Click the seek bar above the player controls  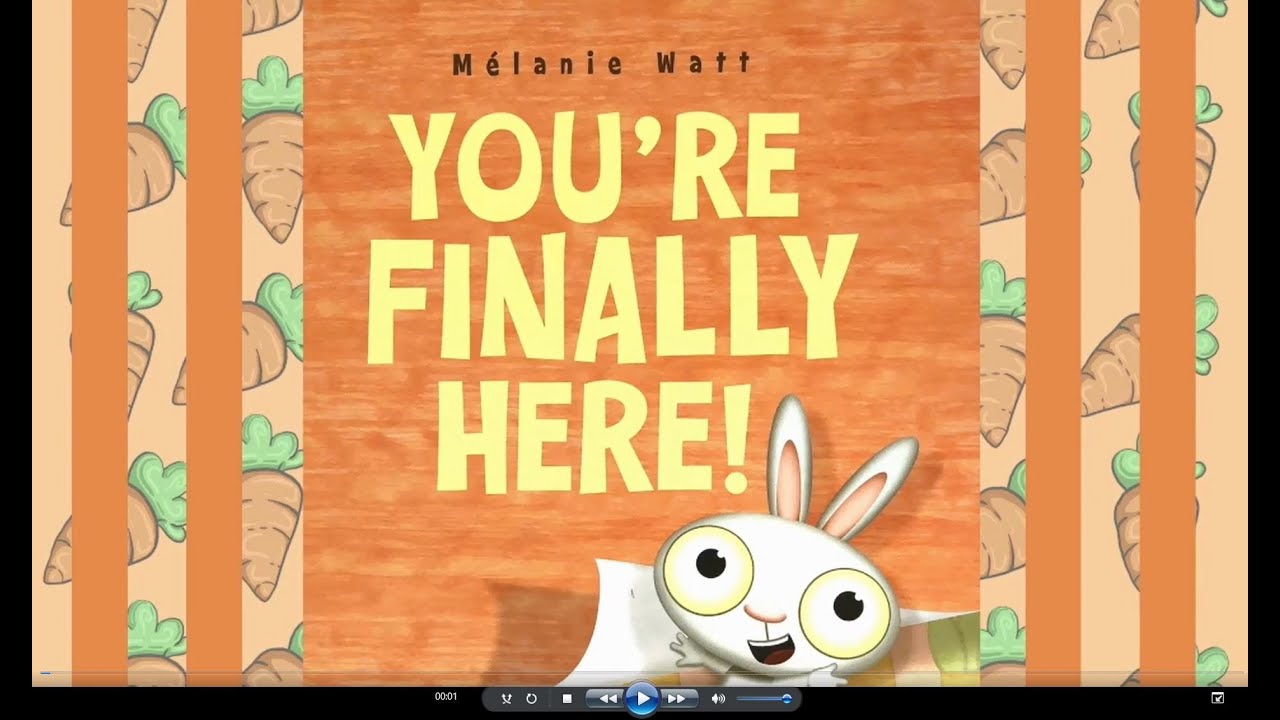640,673
